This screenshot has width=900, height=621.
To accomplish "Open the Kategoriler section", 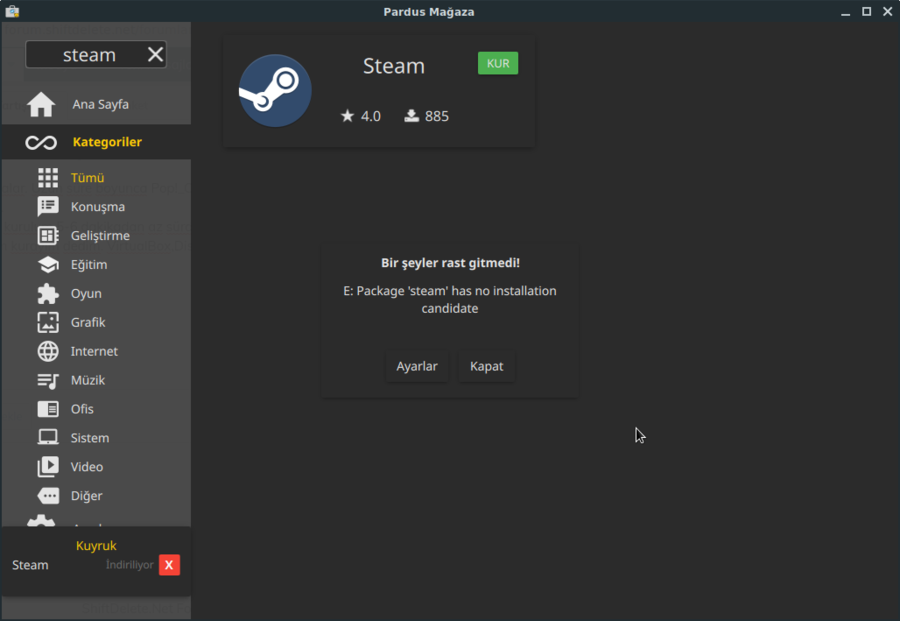I will pos(96,142).
